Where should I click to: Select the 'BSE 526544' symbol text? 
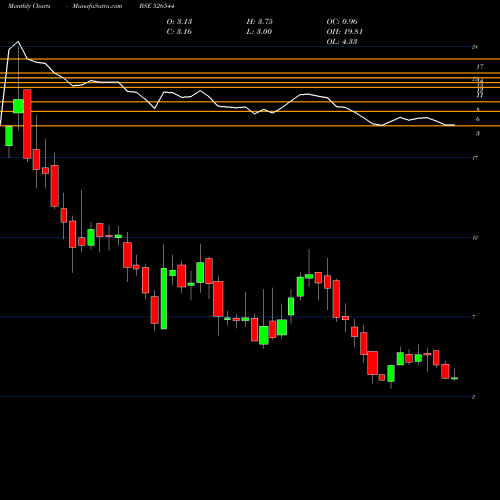click(x=157, y=6)
